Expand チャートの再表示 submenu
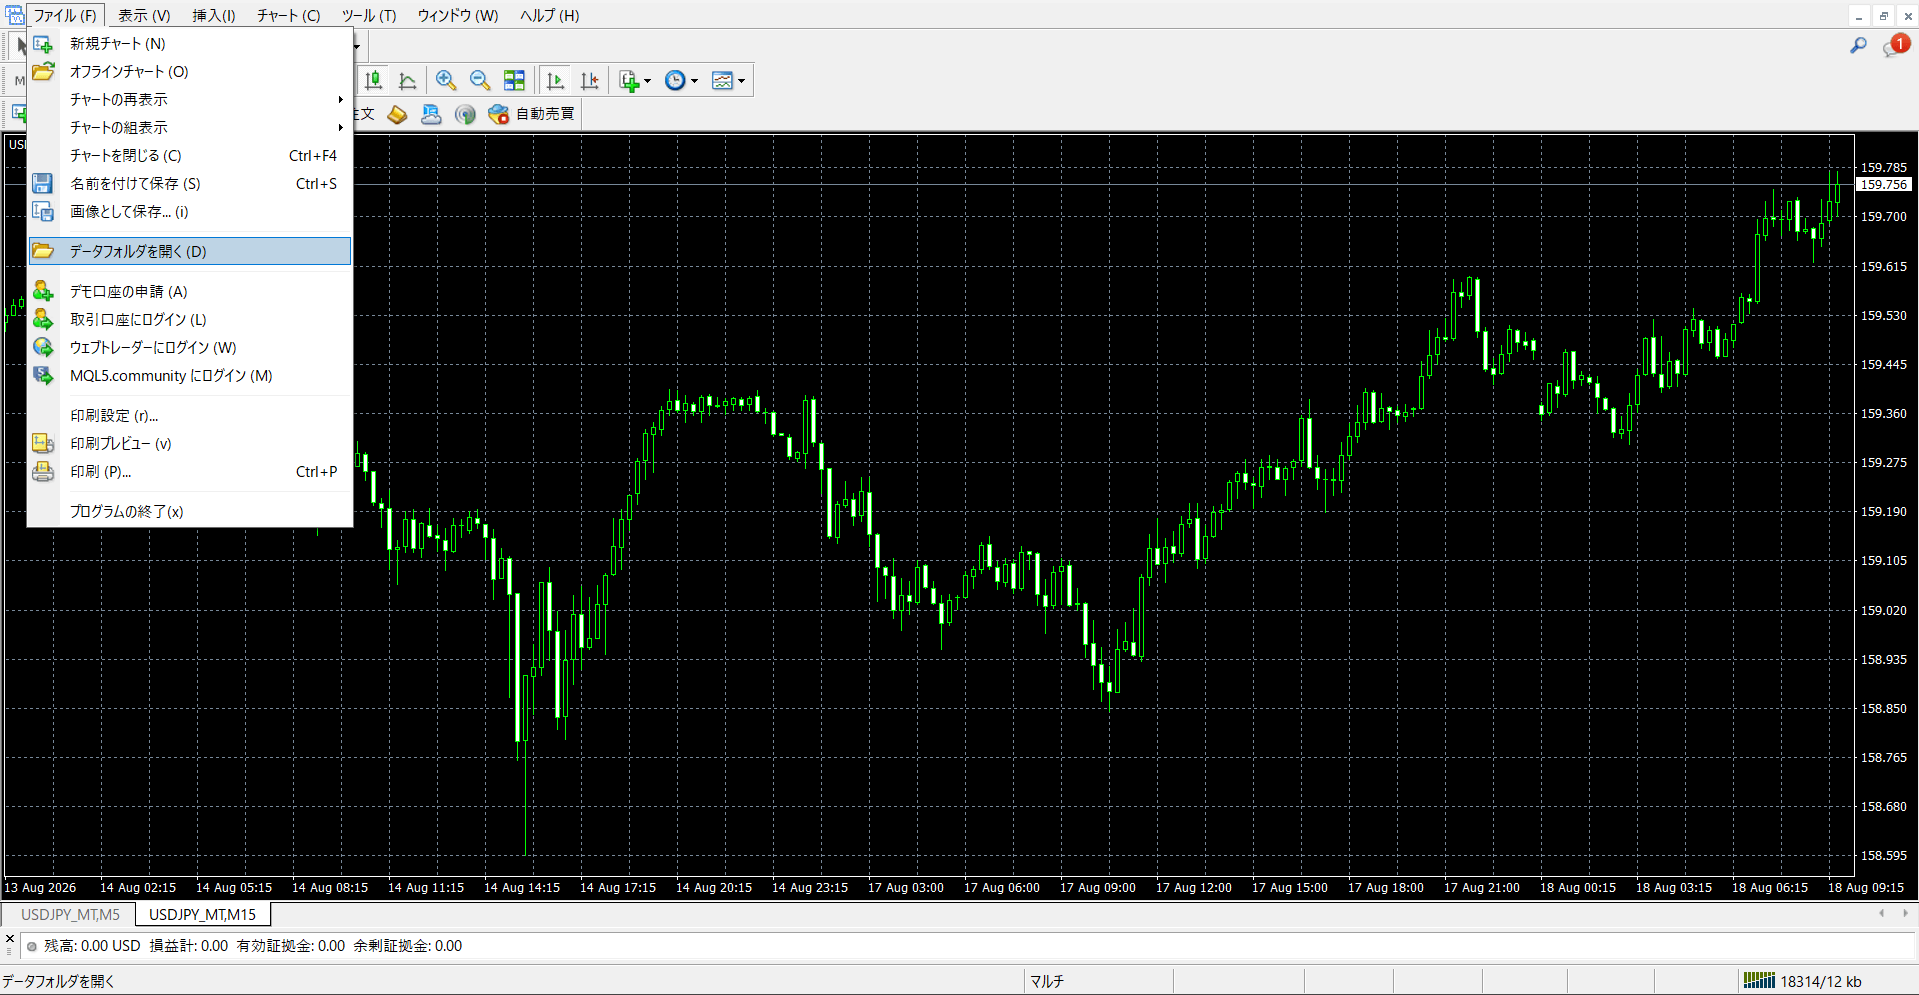Image resolution: width=1919 pixels, height=995 pixels. 190,100
